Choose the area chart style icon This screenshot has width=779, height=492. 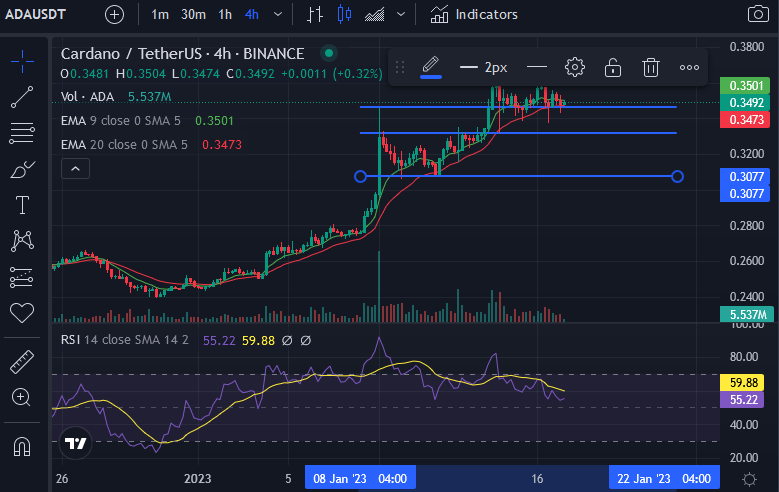tap(375, 14)
